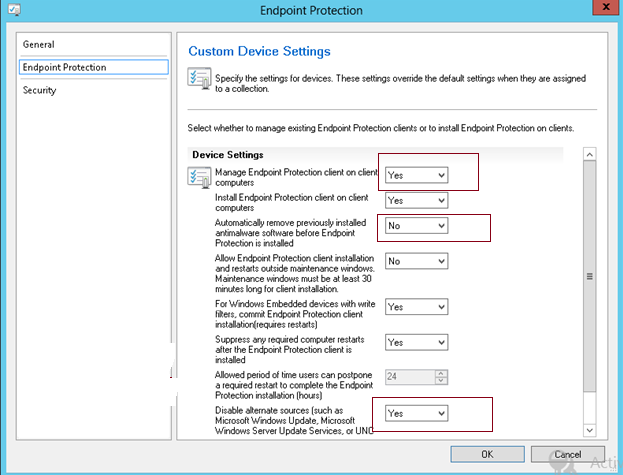Click the Custom Device Settings checklist icon
This screenshot has height=475, width=623.
click(x=199, y=78)
